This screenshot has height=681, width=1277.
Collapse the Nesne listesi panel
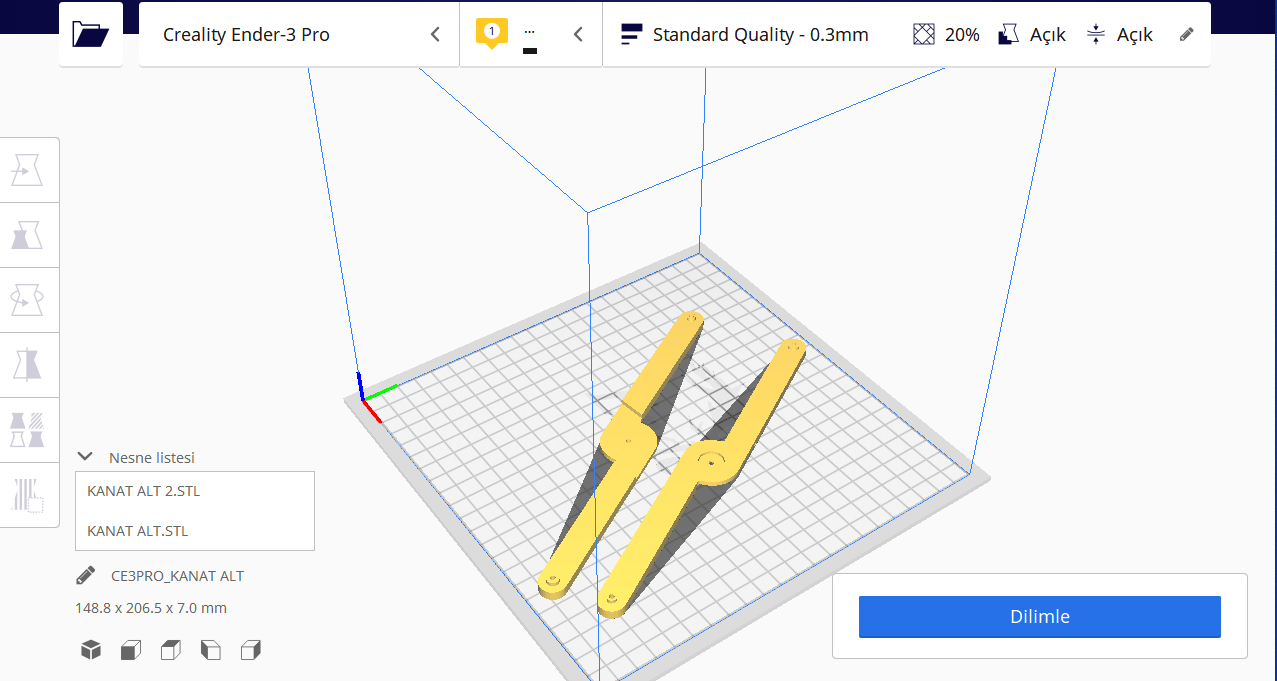pos(85,457)
